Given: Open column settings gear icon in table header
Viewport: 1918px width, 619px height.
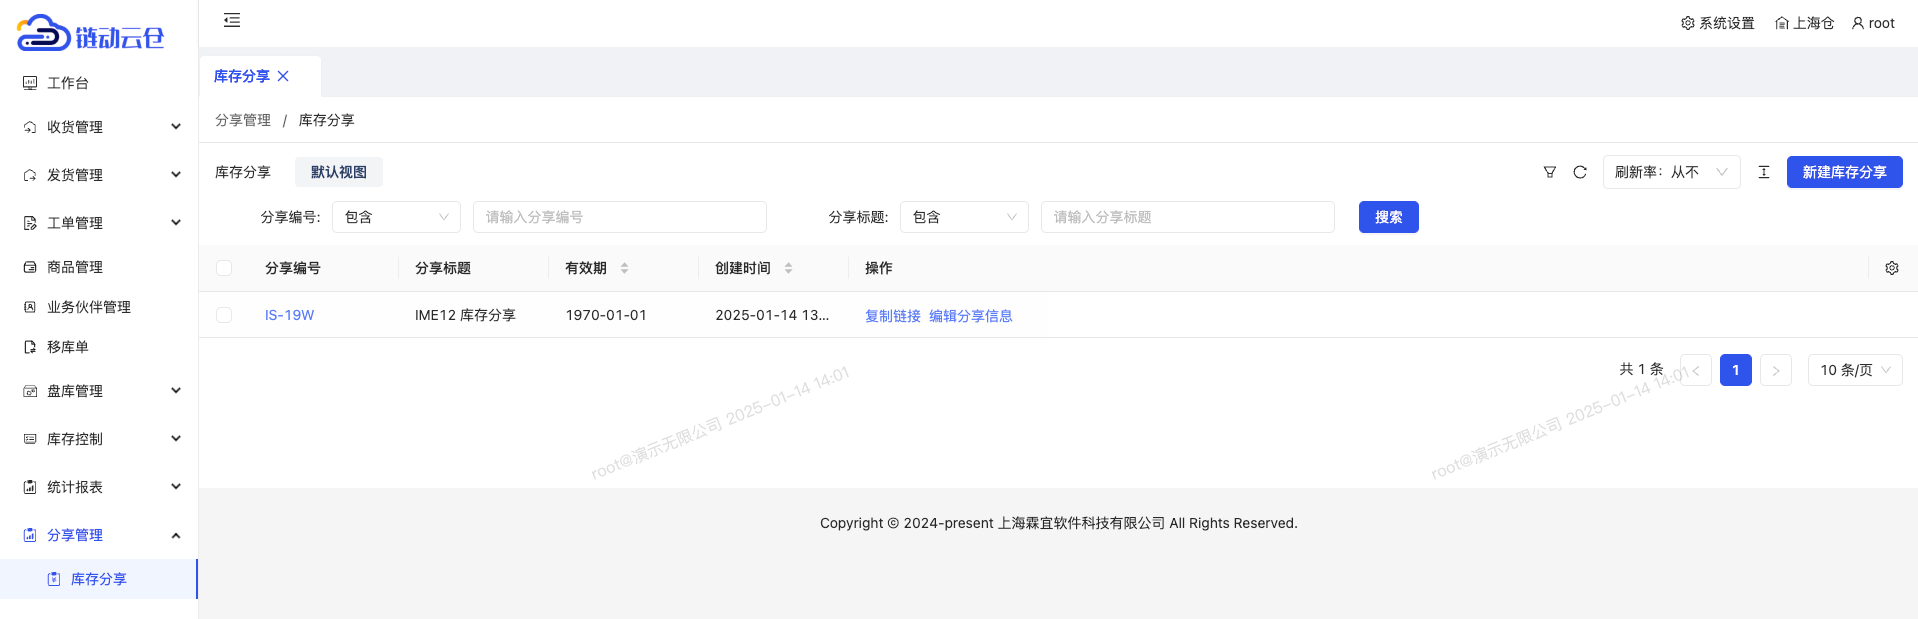Looking at the screenshot, I should (1891, 268).
